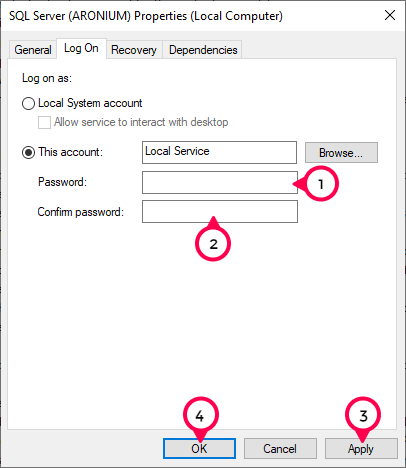
Task: Open the Browse... account picker
Action: coord(341,153)
